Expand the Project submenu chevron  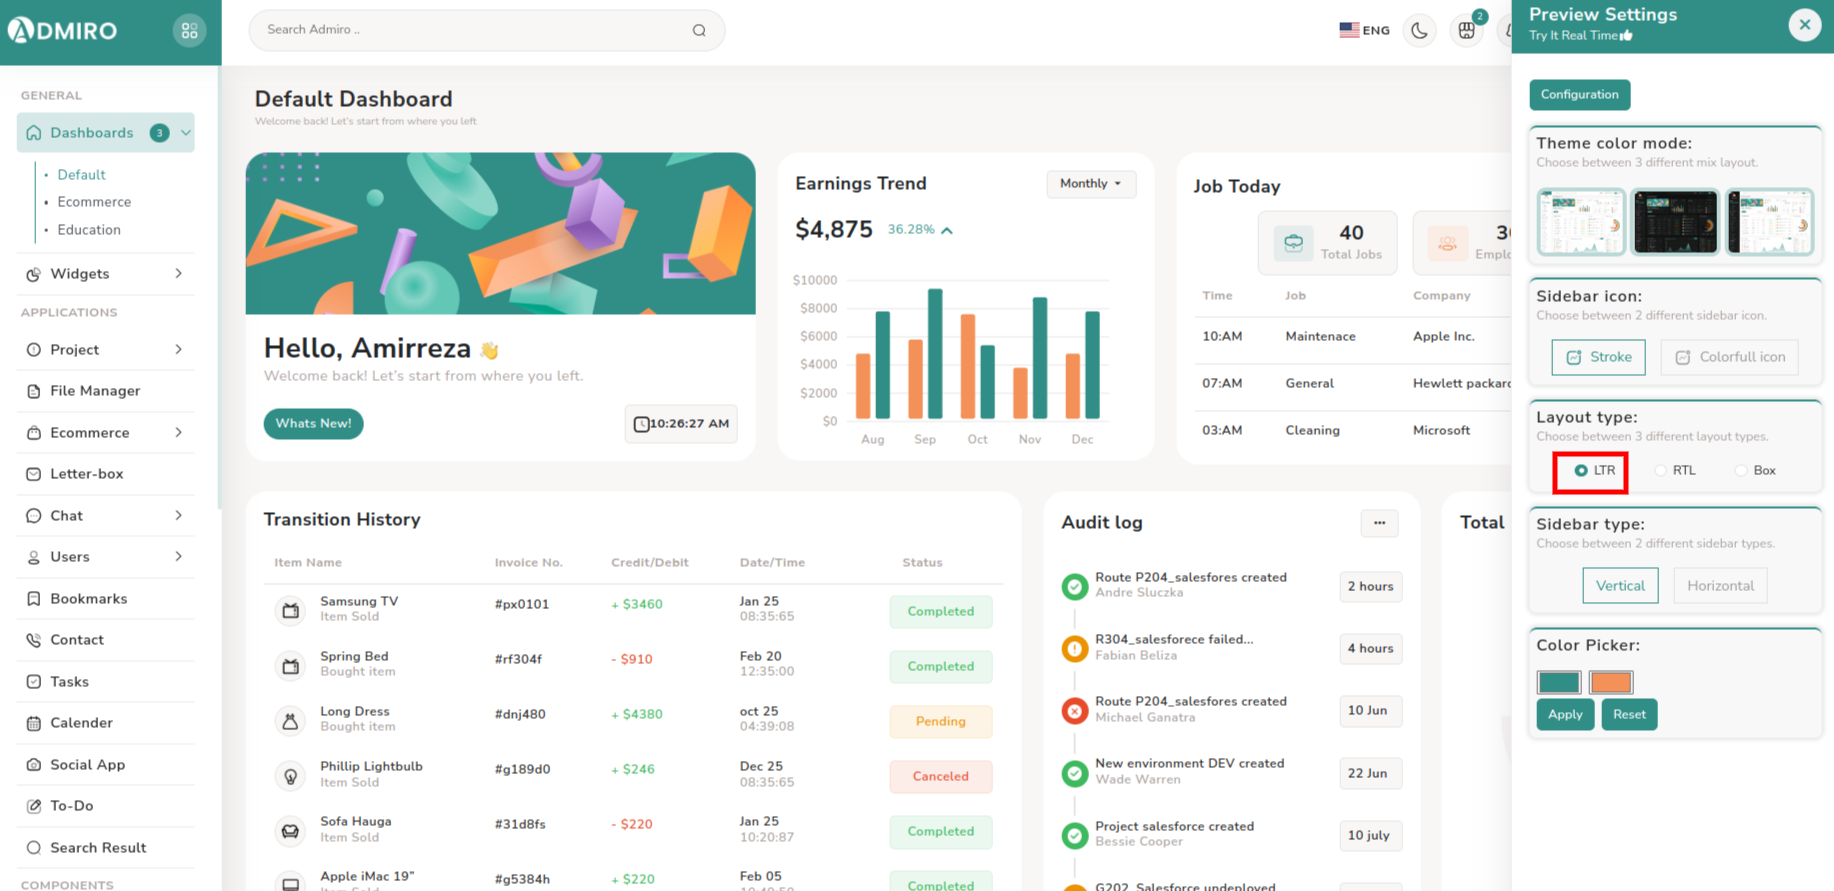[179, 350]
